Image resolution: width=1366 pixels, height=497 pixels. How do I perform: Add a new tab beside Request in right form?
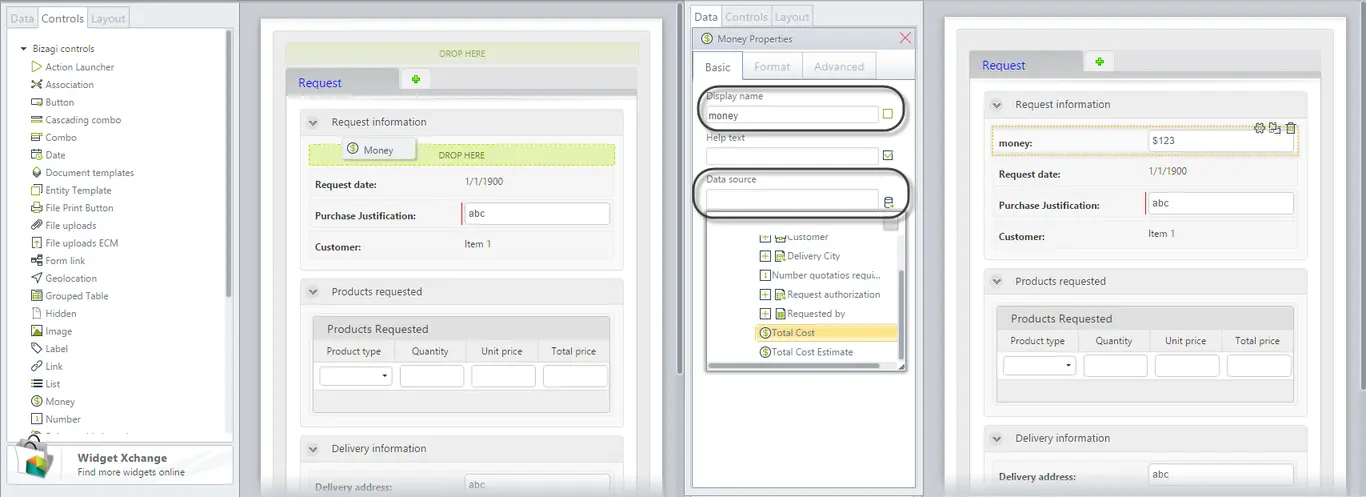click(1099, 62)
